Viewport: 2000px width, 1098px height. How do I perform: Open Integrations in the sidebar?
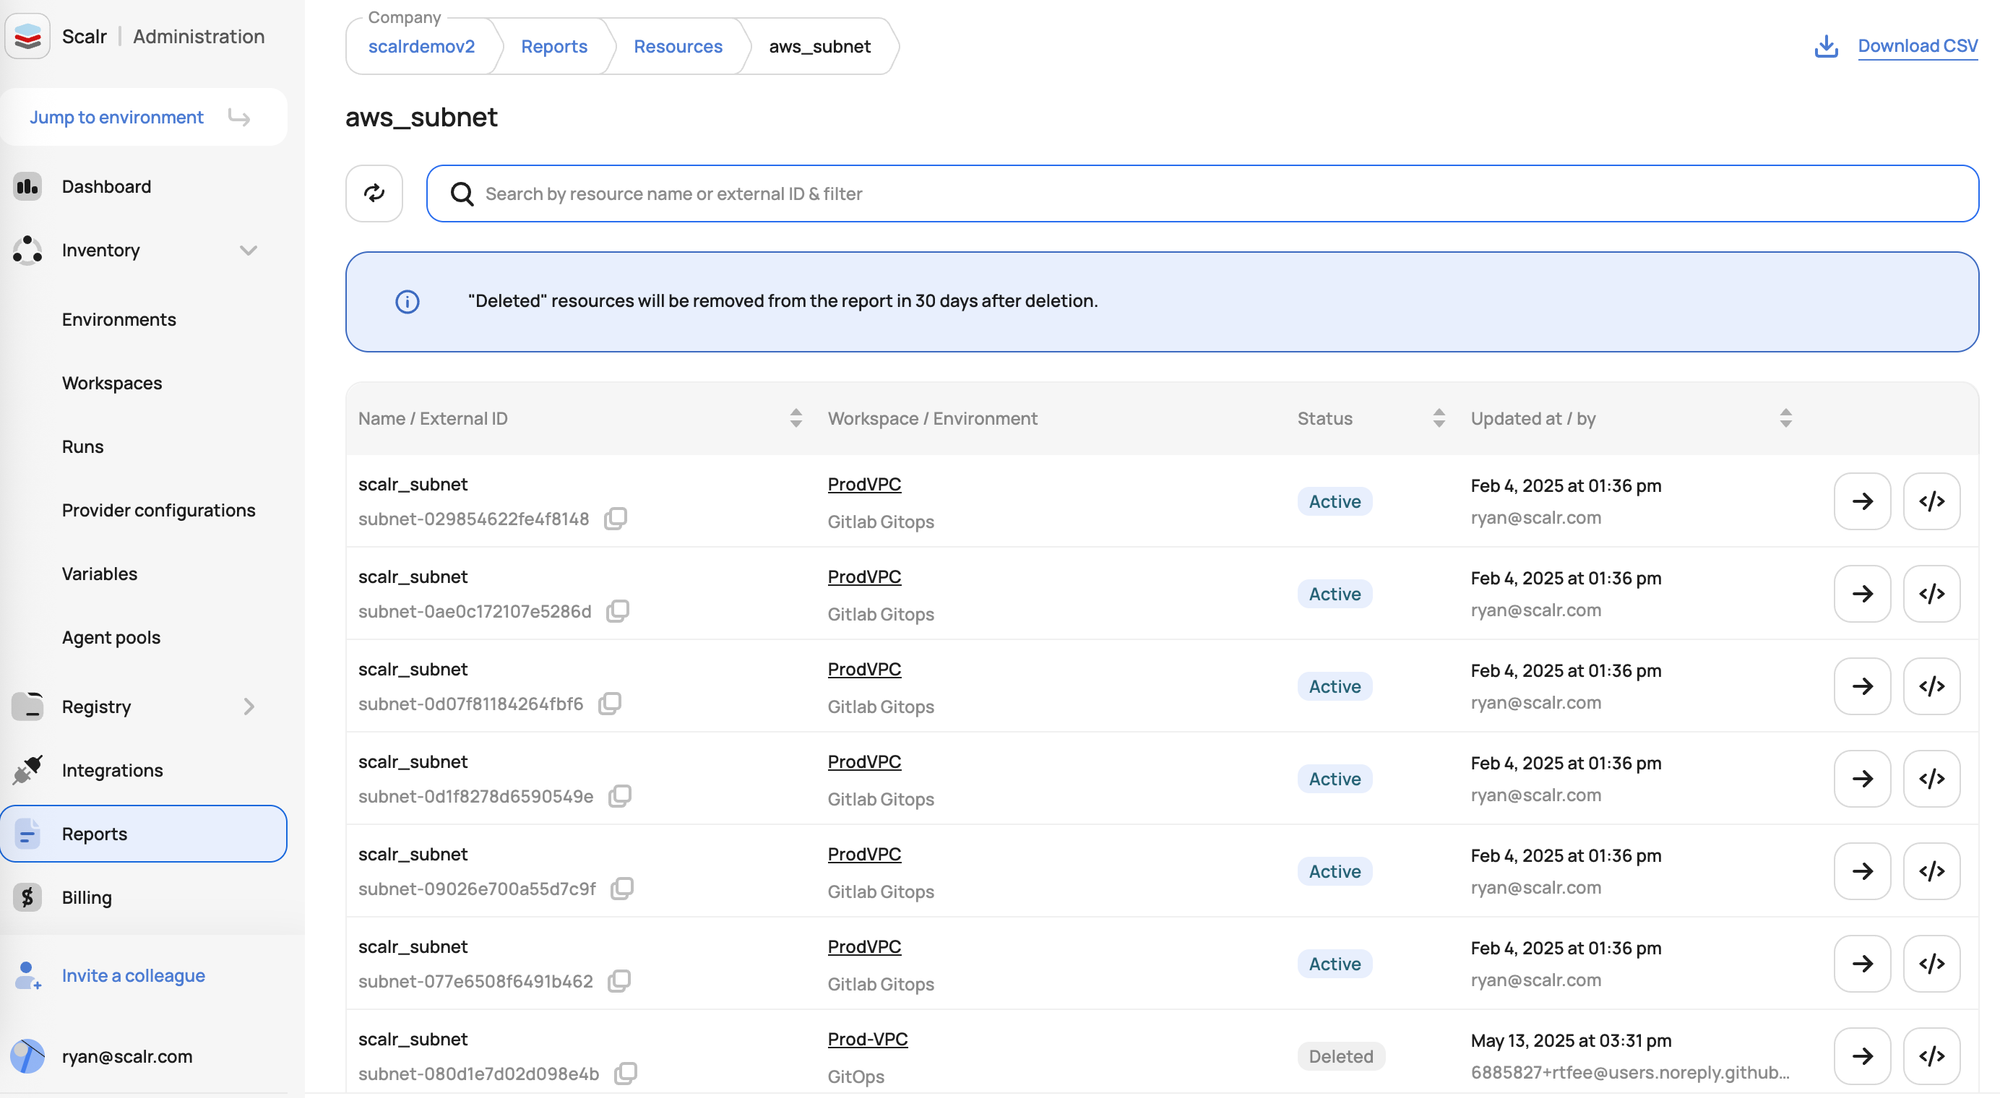pyautogui.click(x=112, y=770)
